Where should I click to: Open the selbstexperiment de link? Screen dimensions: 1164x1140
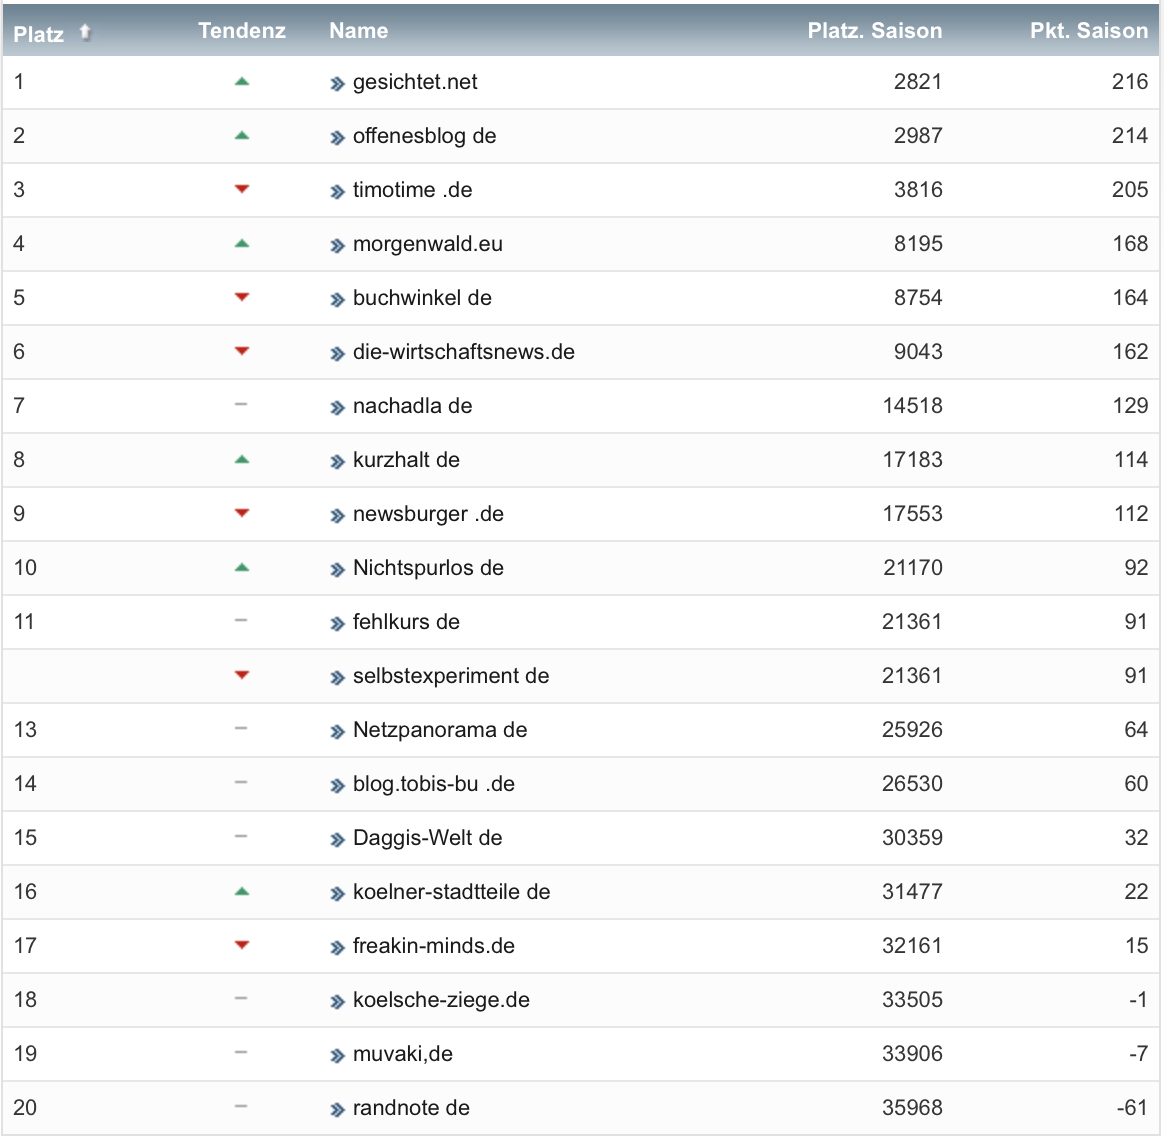451,676
